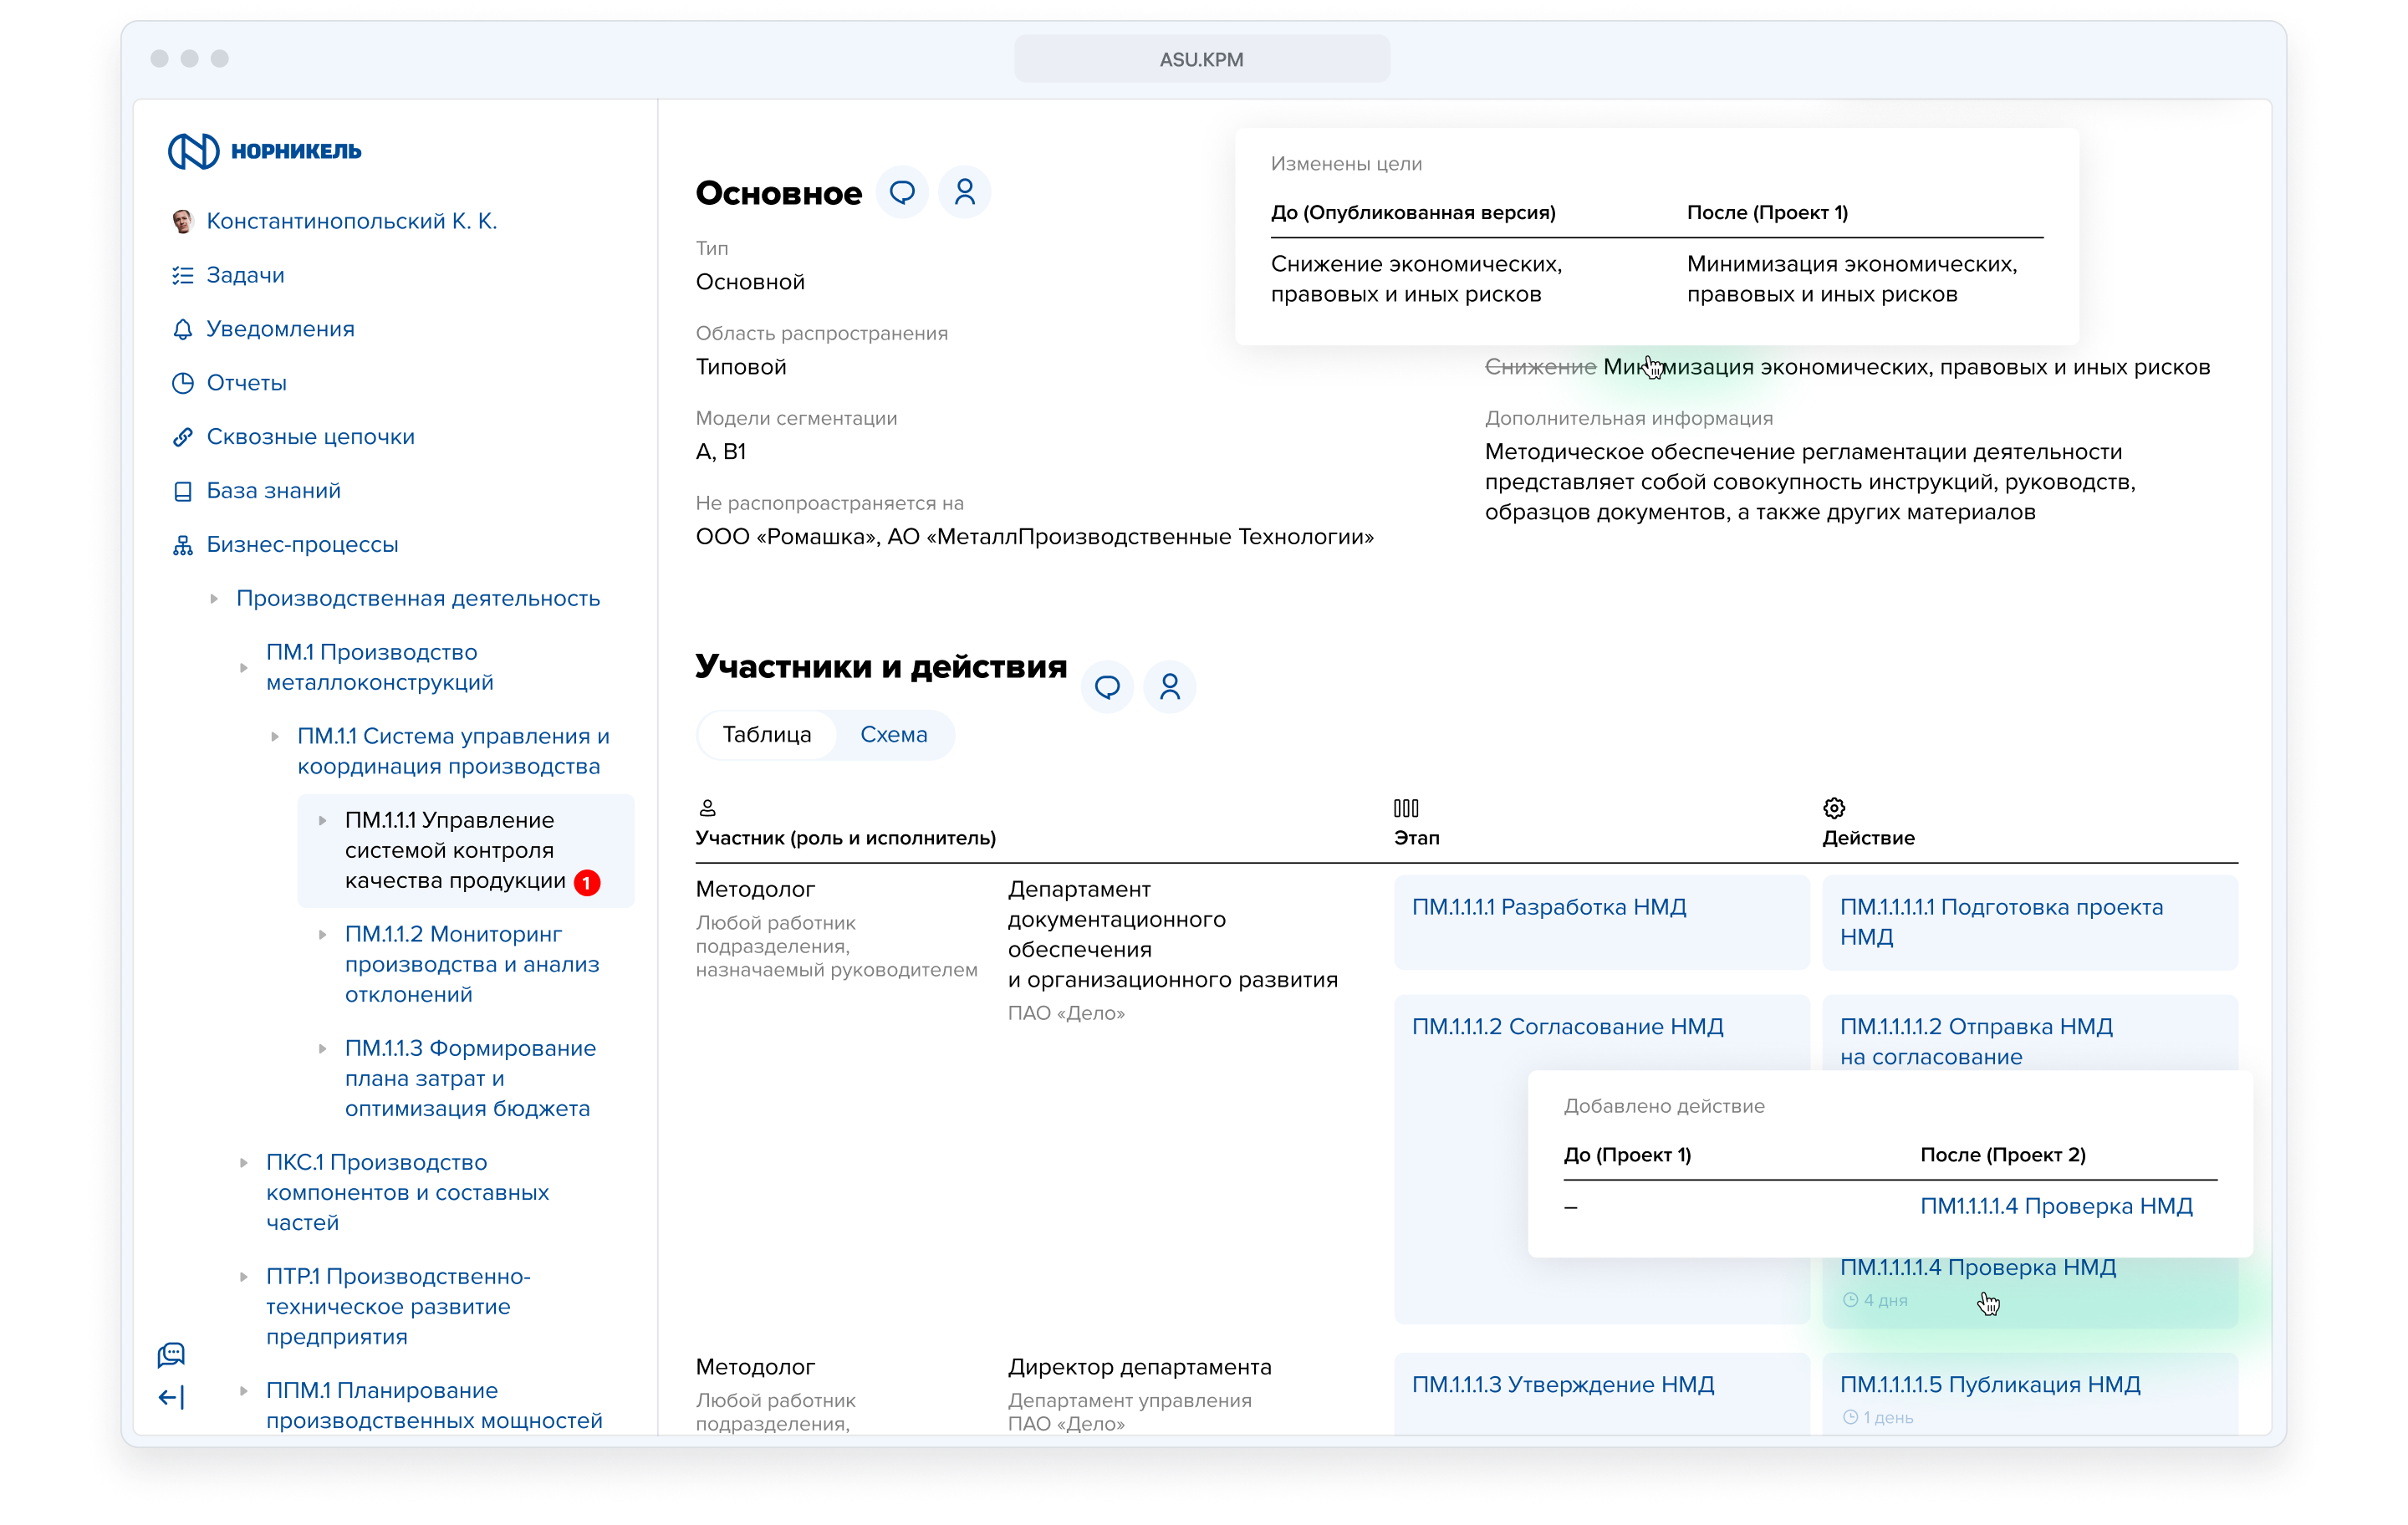Switch to the Схема view tab
Viewport: 2408px width, 1525px height.
pyautogui.click(x=893, y=734)
